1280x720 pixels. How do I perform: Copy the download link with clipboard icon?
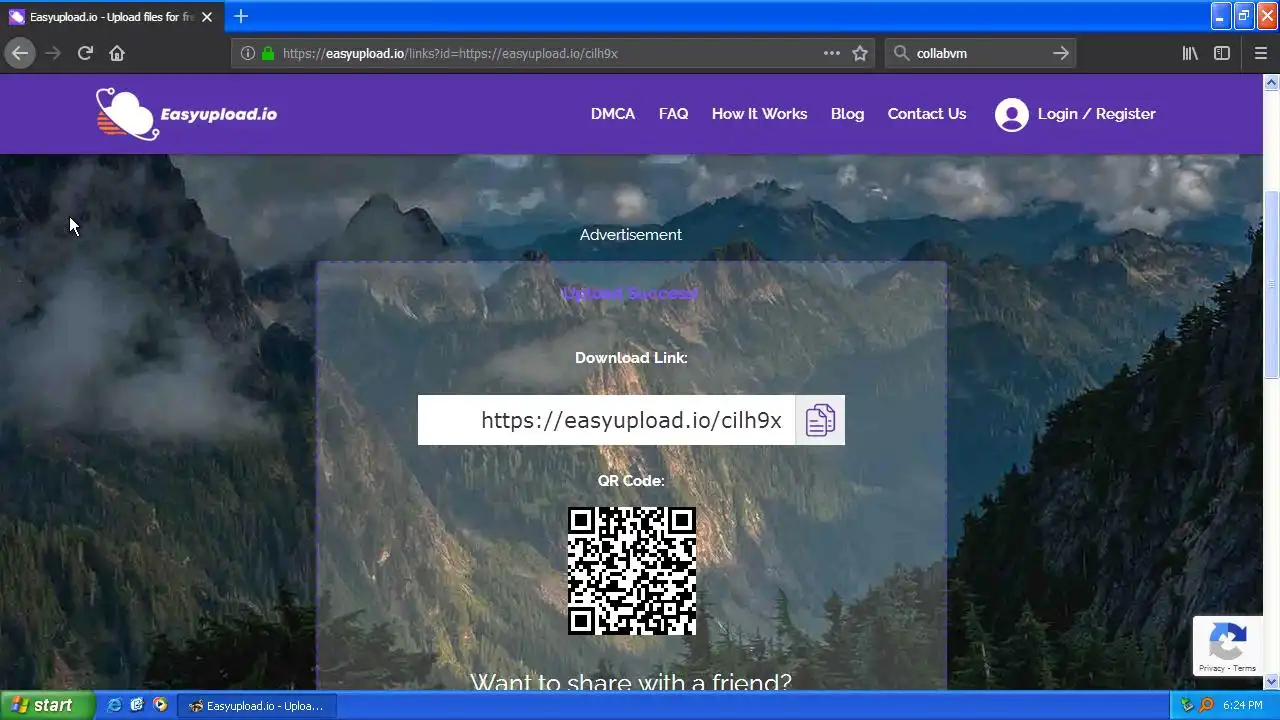tap(820, 420)
